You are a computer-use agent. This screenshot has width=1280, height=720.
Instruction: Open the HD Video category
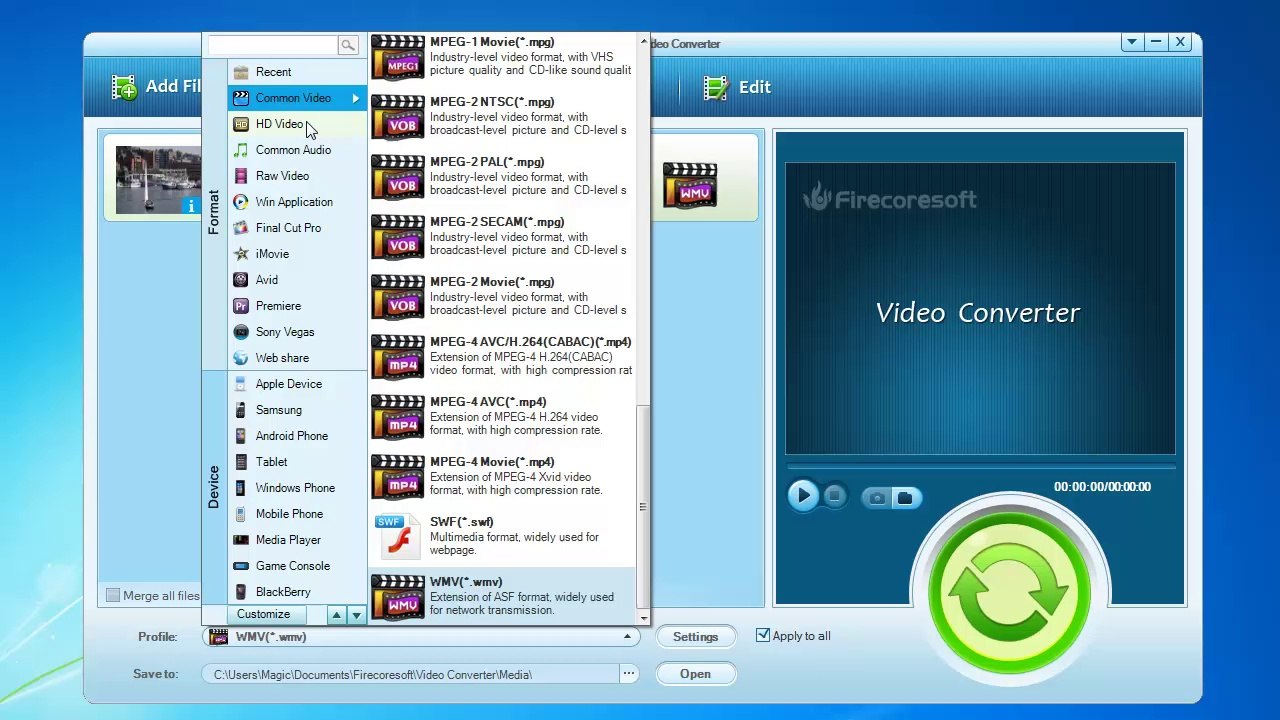[x=297, y=124]
